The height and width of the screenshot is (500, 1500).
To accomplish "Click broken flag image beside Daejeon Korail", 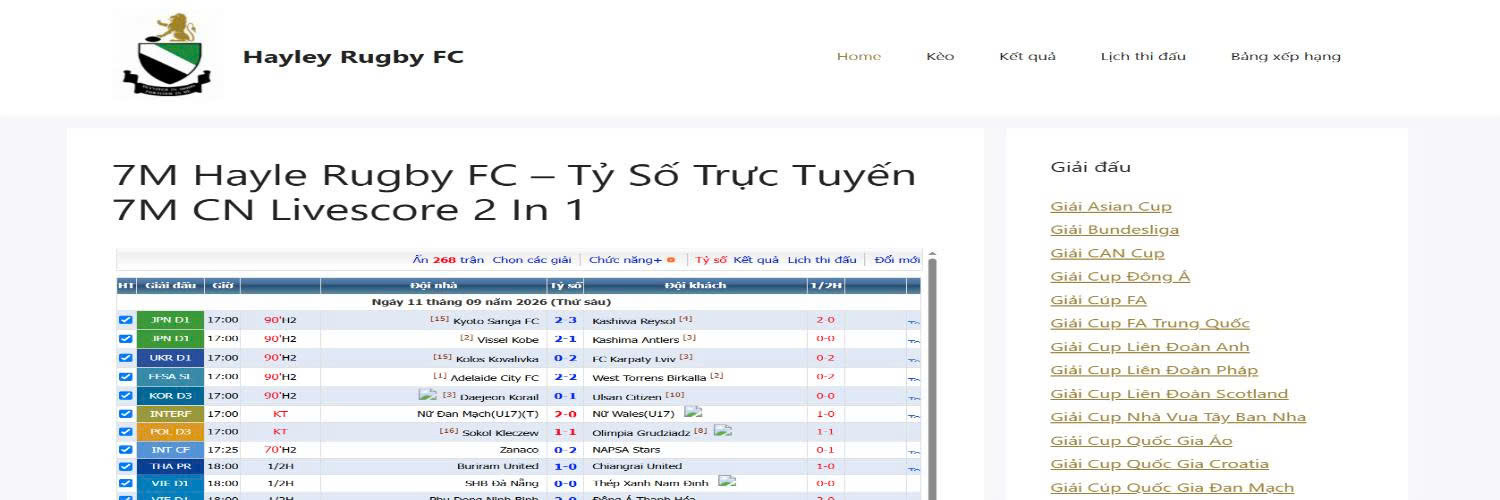I will 427,395.
